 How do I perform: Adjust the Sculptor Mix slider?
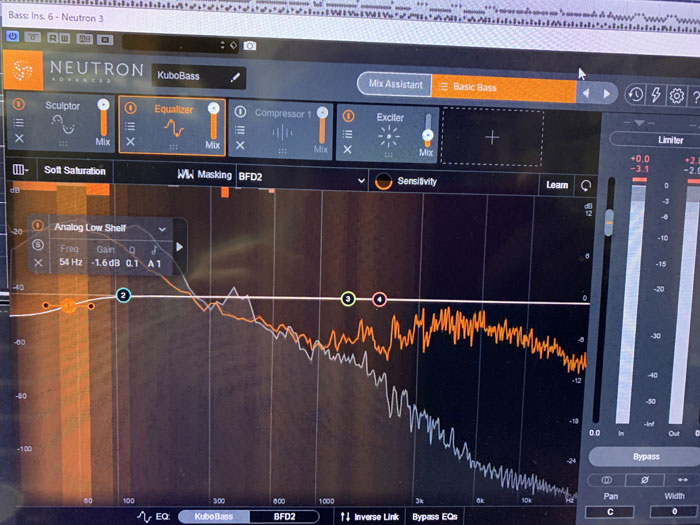point(103,117)
